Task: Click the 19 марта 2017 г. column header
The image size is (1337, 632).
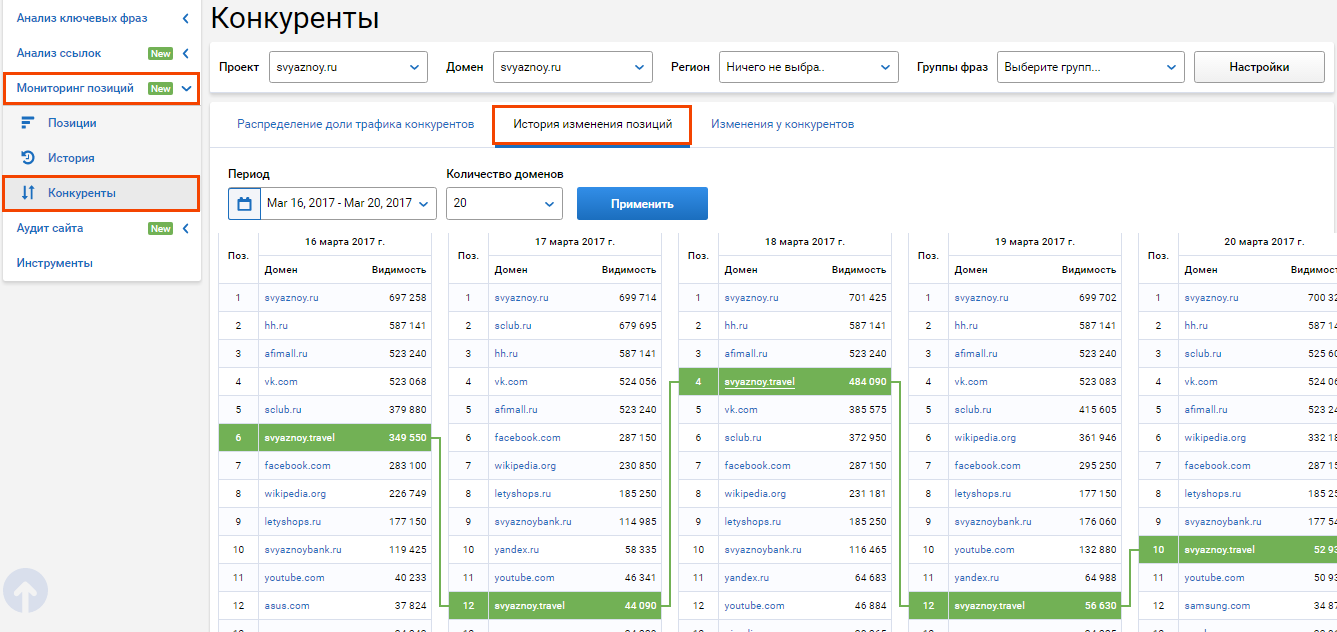Action: (x=1035, y=242)
